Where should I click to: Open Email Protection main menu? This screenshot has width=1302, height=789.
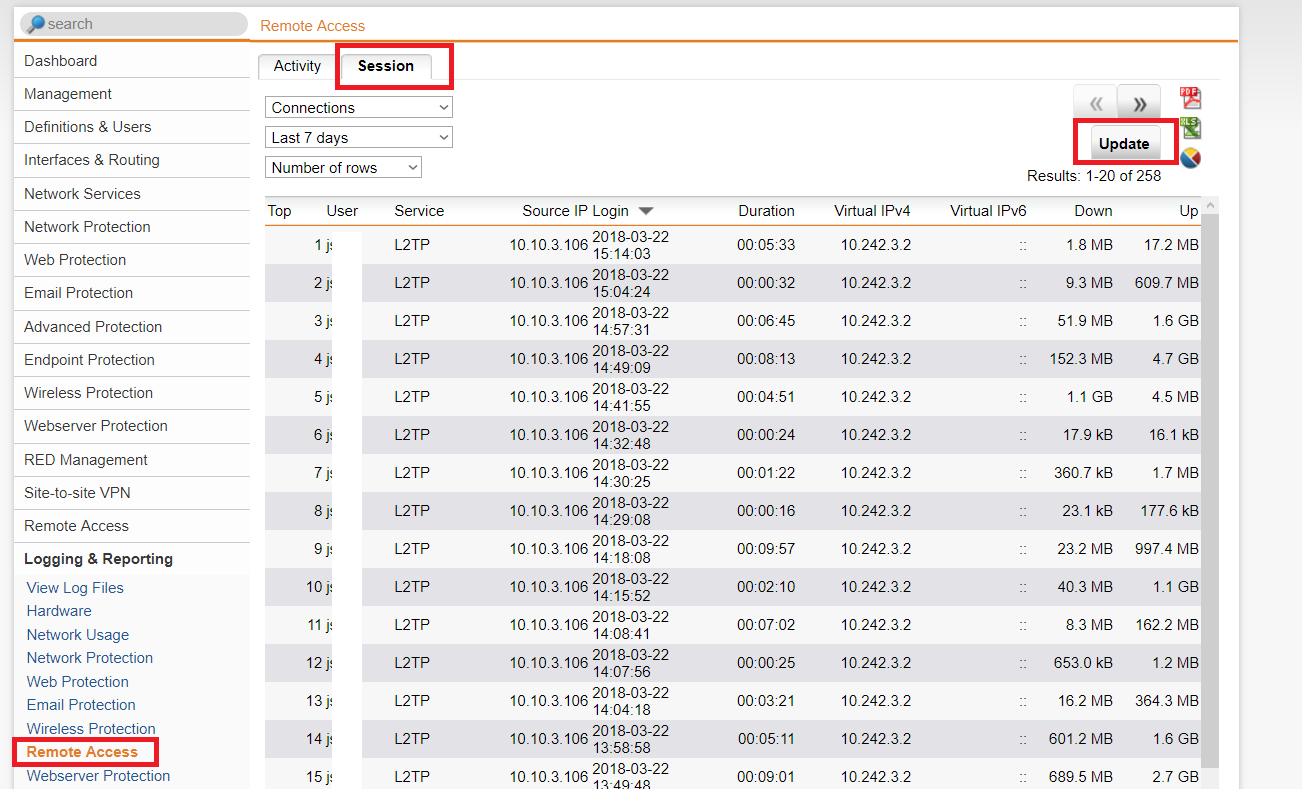pos(132,293)
